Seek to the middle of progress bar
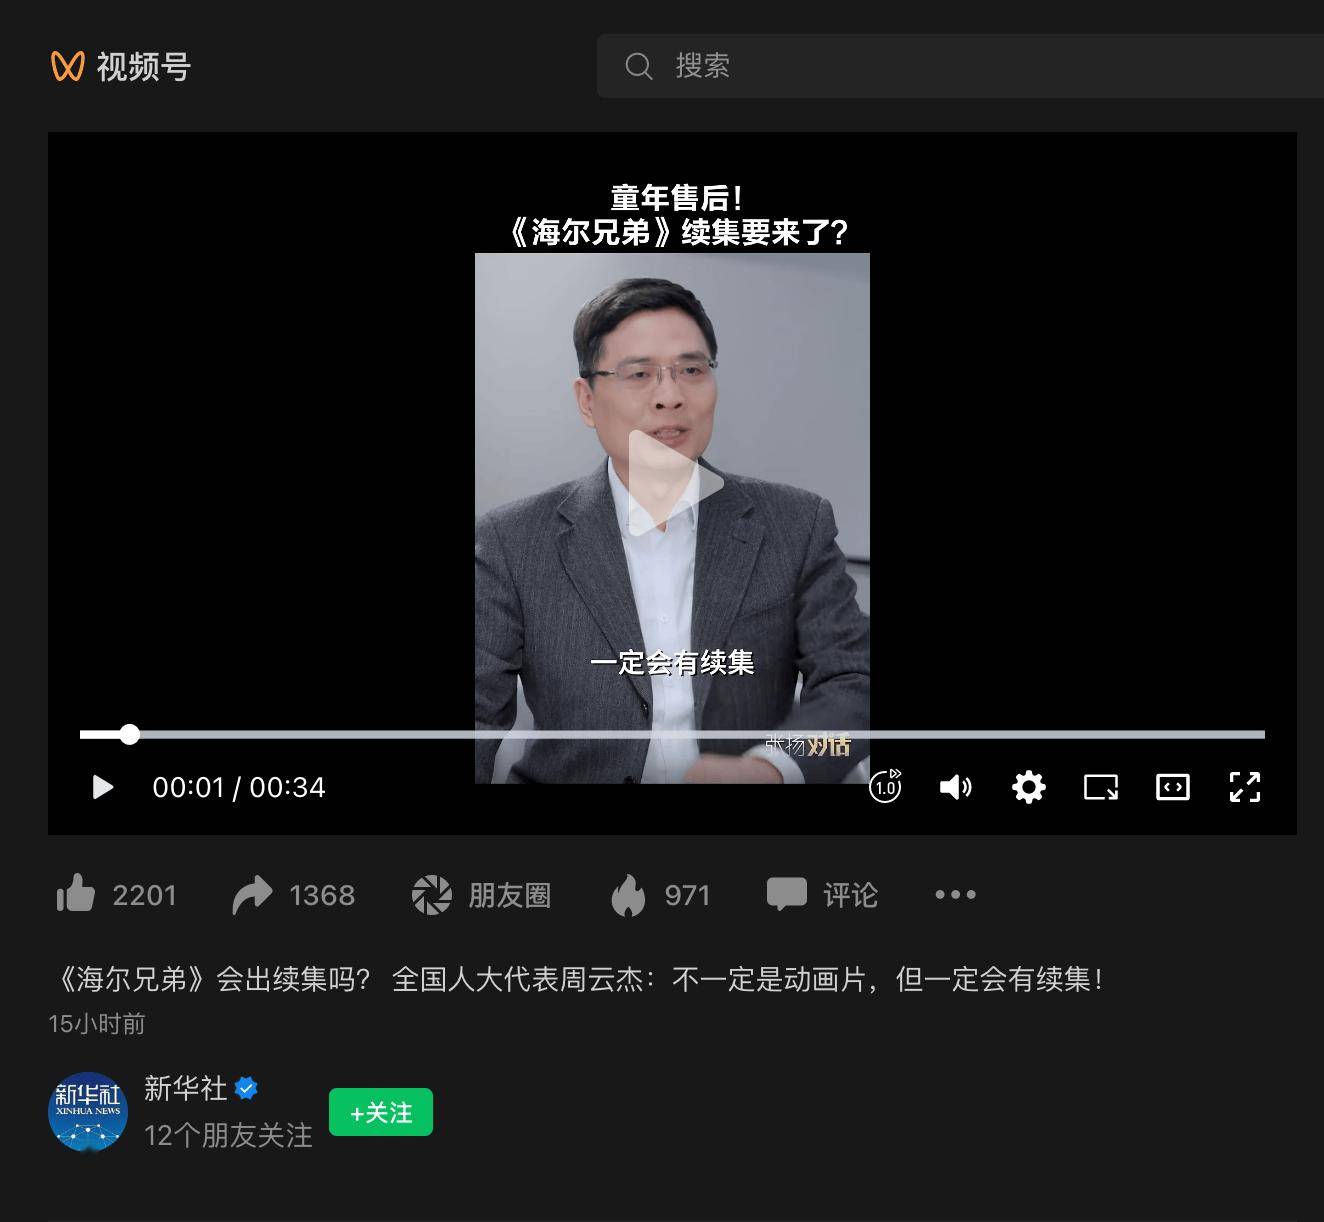This screenshot has width=1324, height=1222. (x=672, y=735)
